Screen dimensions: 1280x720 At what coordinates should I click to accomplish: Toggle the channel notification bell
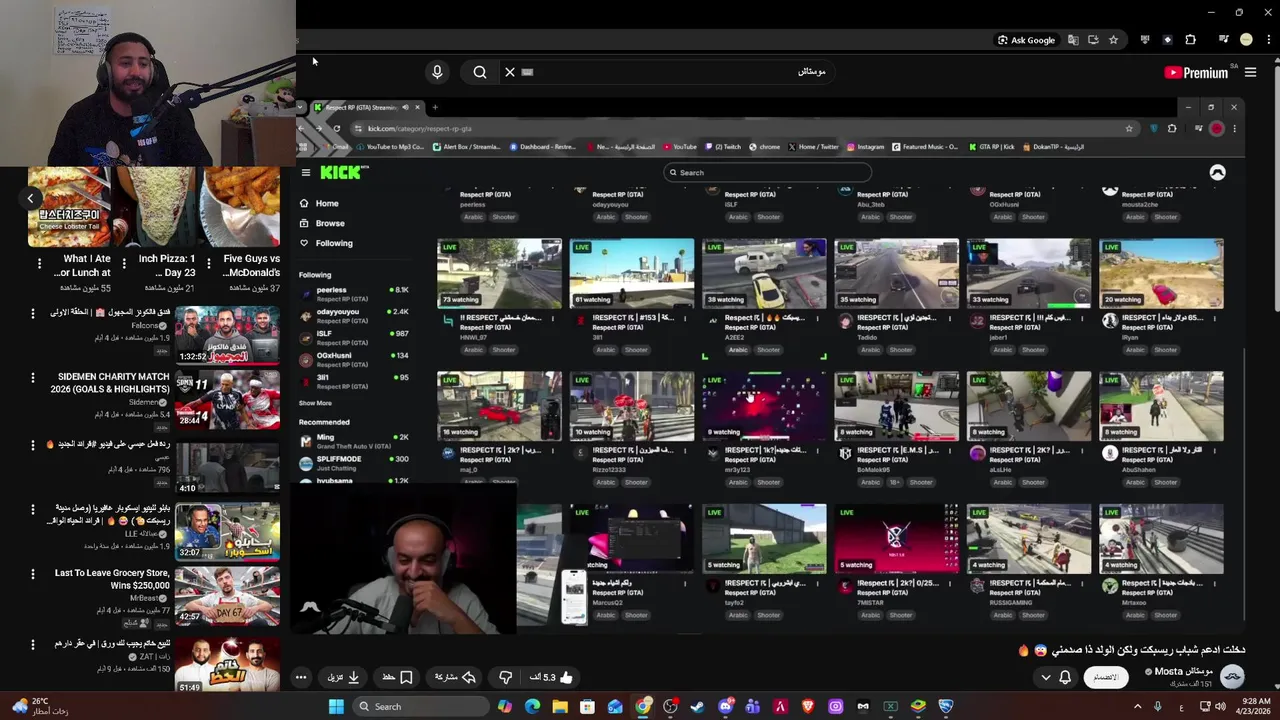point(1065,677)
